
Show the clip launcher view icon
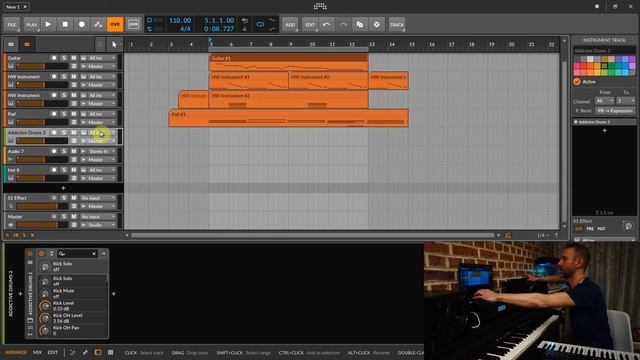click(x=11, y=44)
